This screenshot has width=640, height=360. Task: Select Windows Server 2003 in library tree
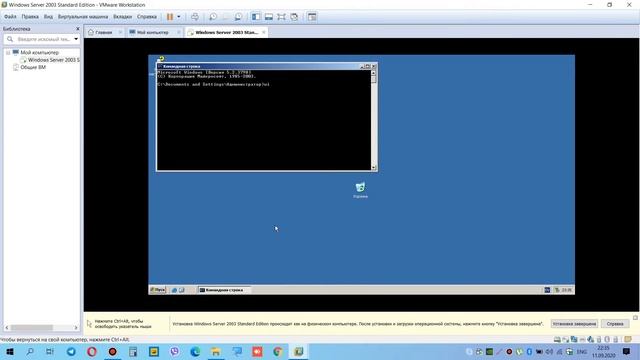click(53, 60)
